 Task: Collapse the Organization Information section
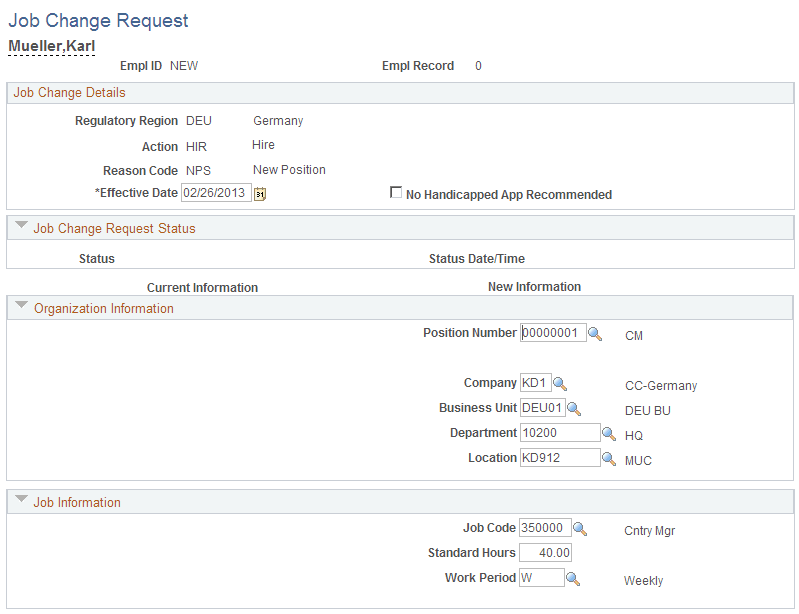click(21, 307)
